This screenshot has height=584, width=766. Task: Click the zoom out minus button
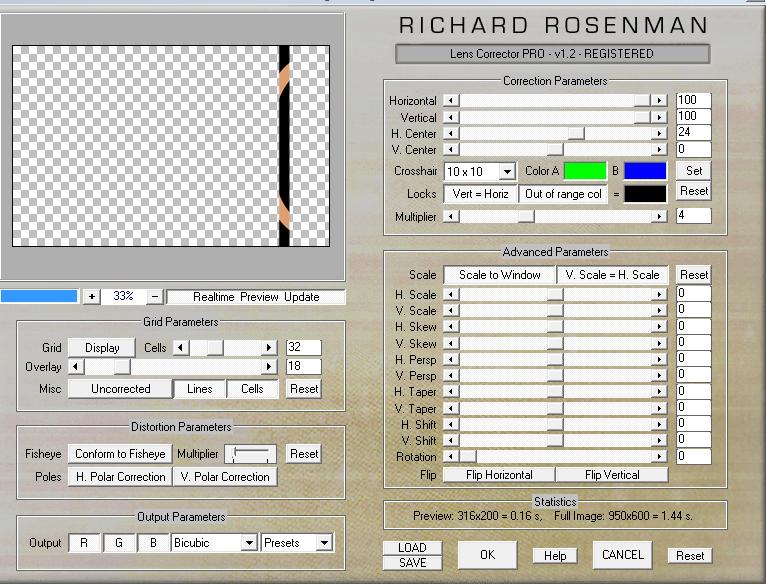154,296
